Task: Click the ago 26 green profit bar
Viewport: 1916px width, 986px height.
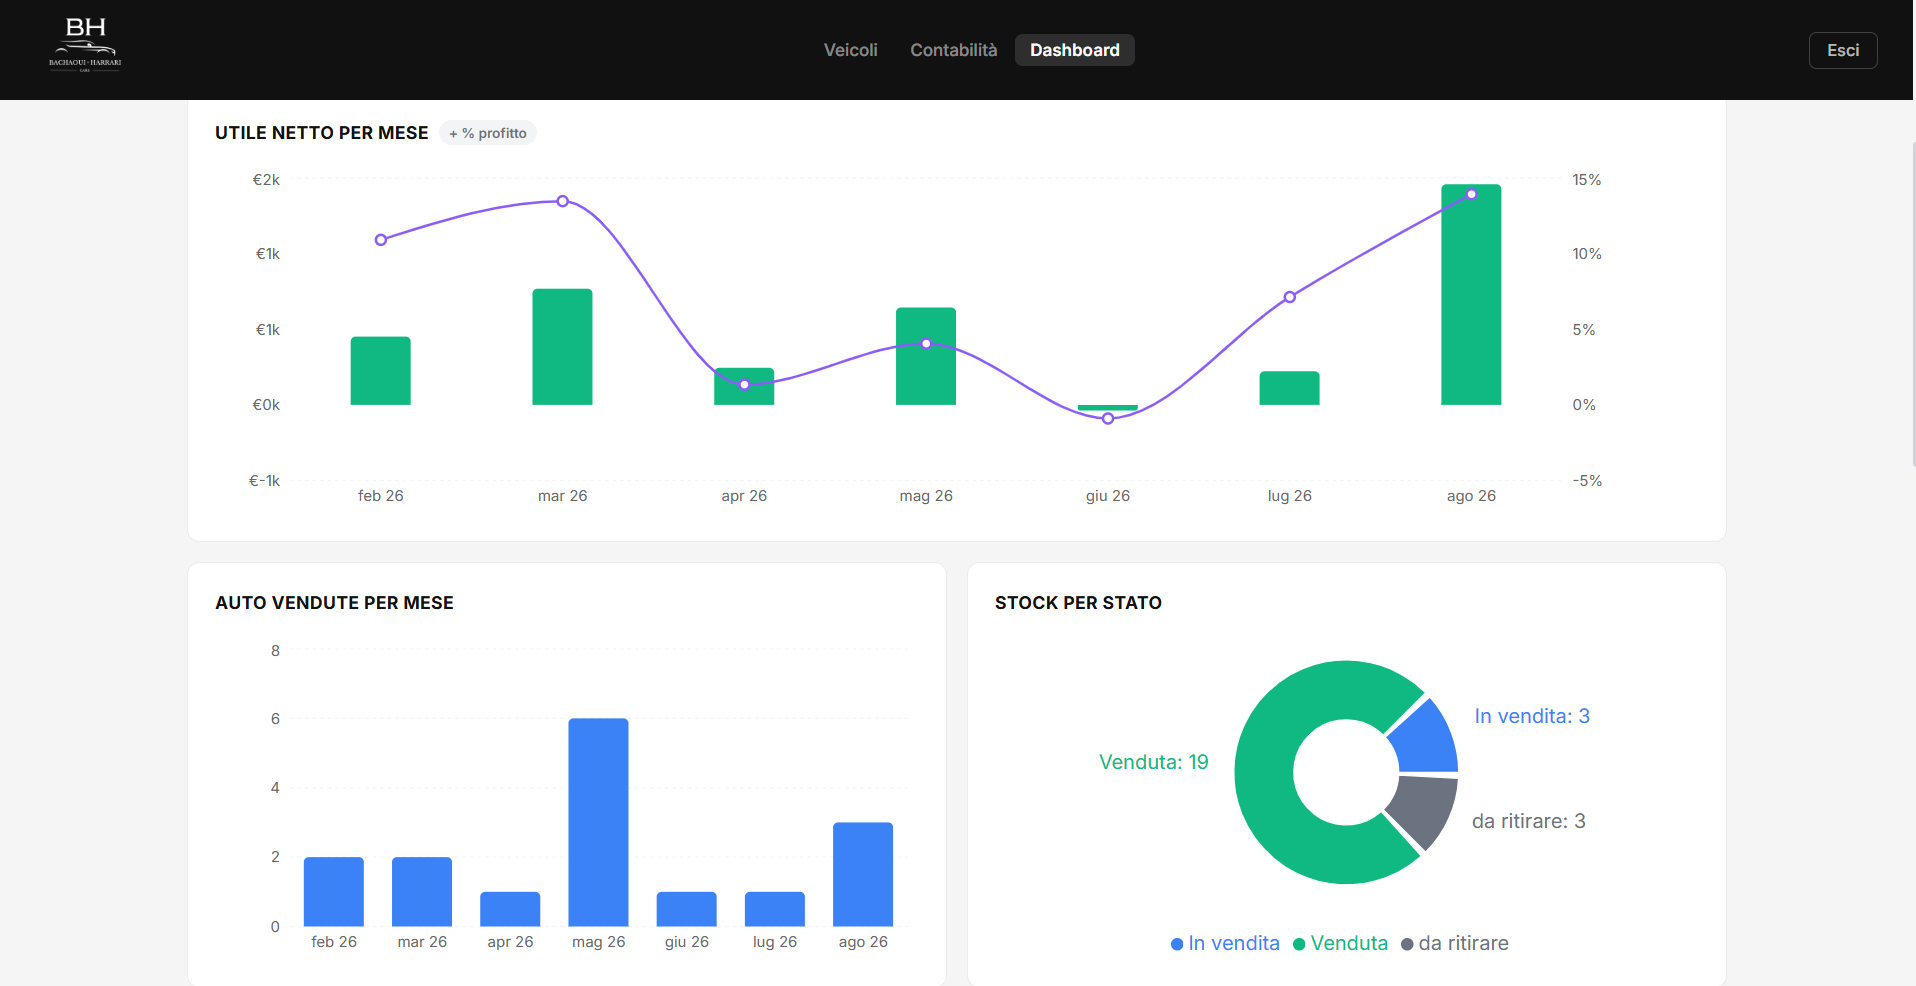Action: 1471,295
